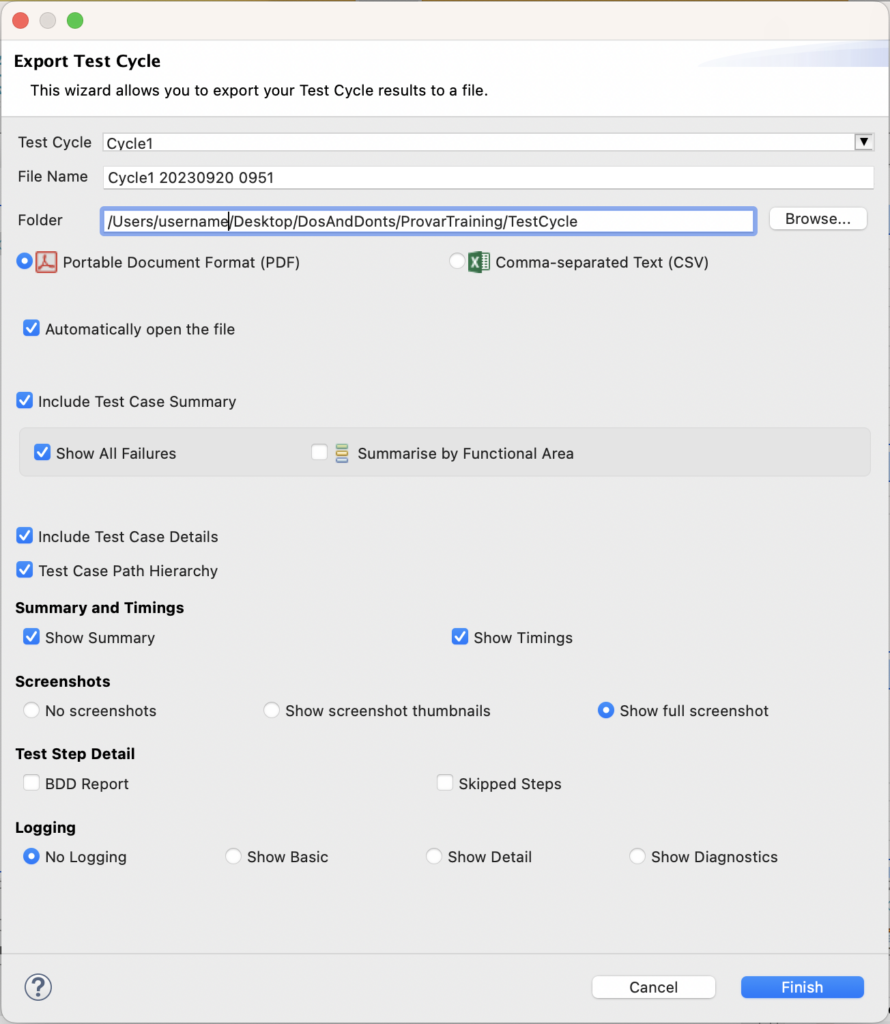Click the Excel icon next to CSV option
The height and width of the screenshot is (1024, 890).
[x=477, y=261]
